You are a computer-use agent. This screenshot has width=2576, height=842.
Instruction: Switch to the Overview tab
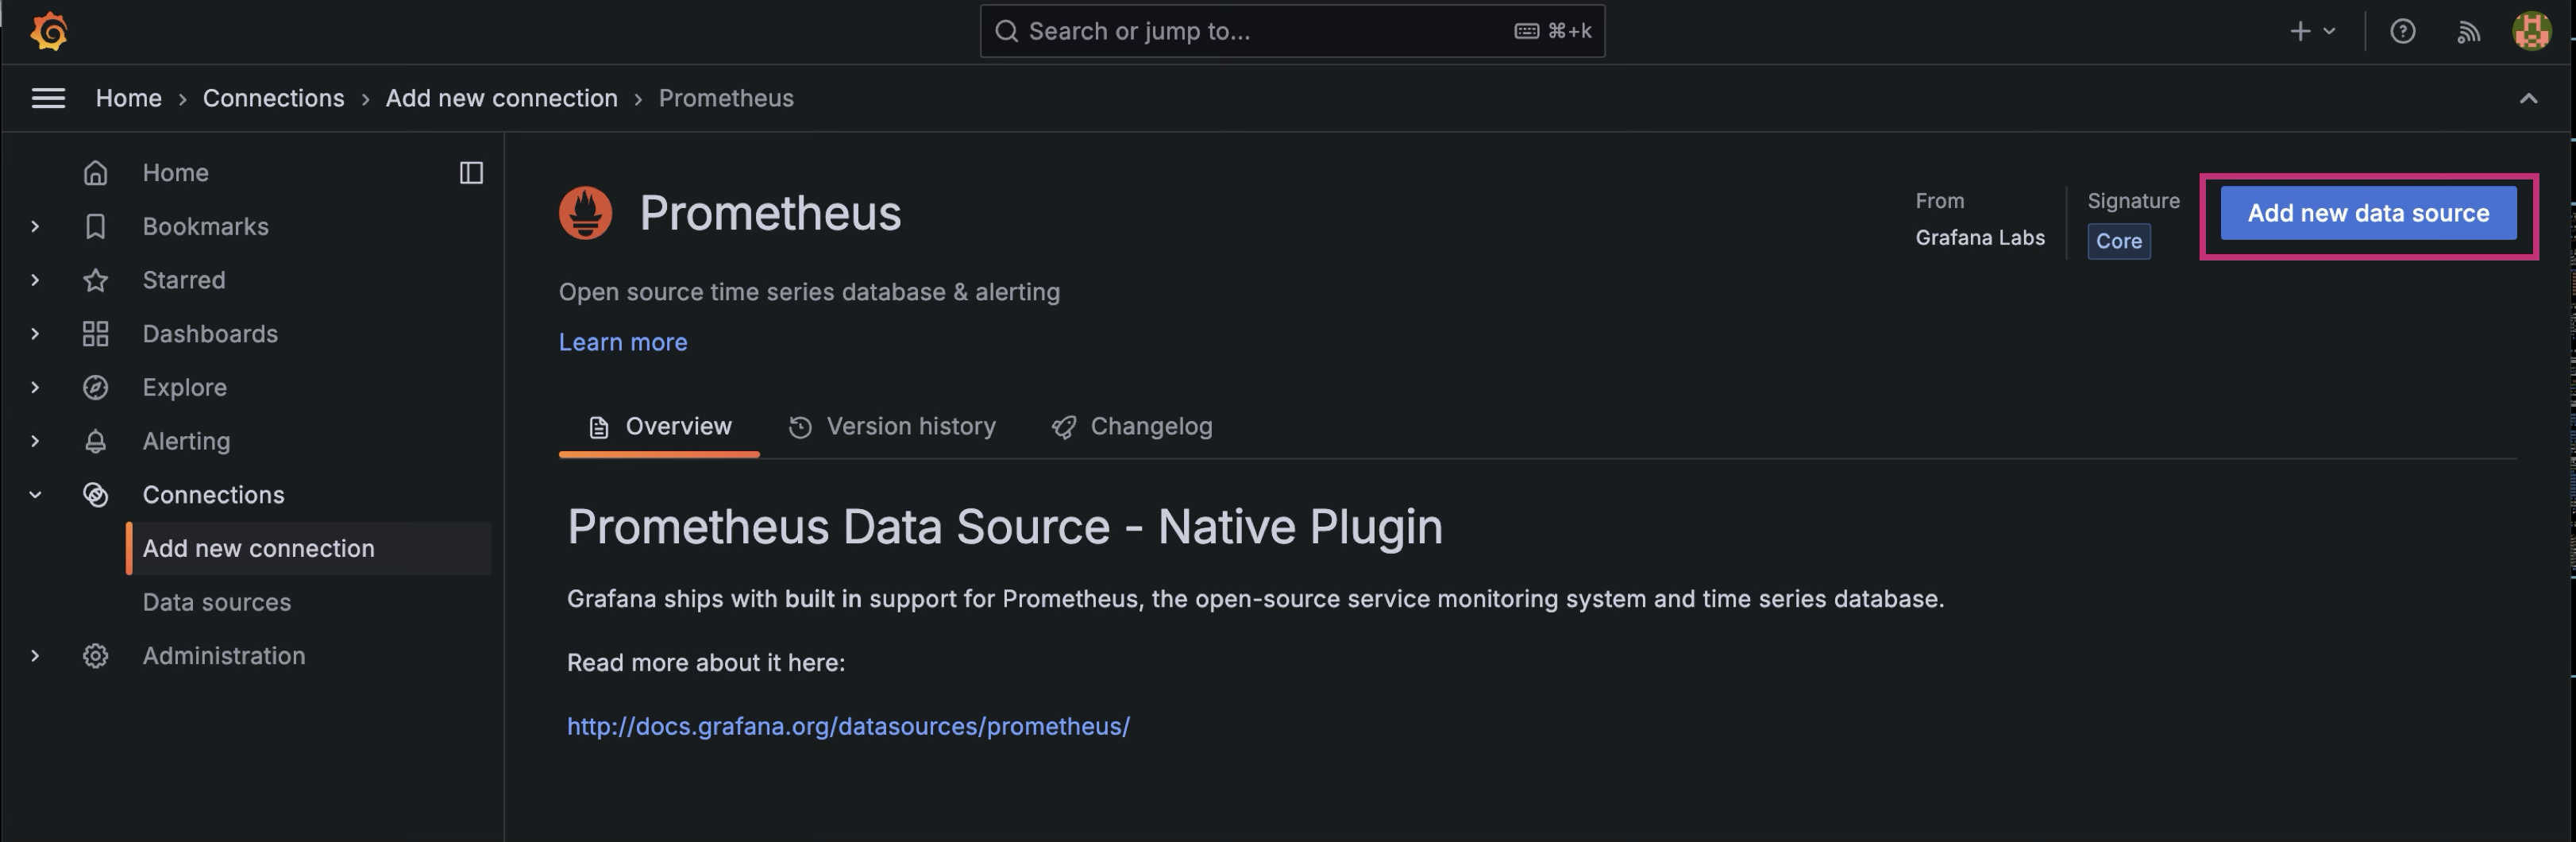tap(659, 427)
